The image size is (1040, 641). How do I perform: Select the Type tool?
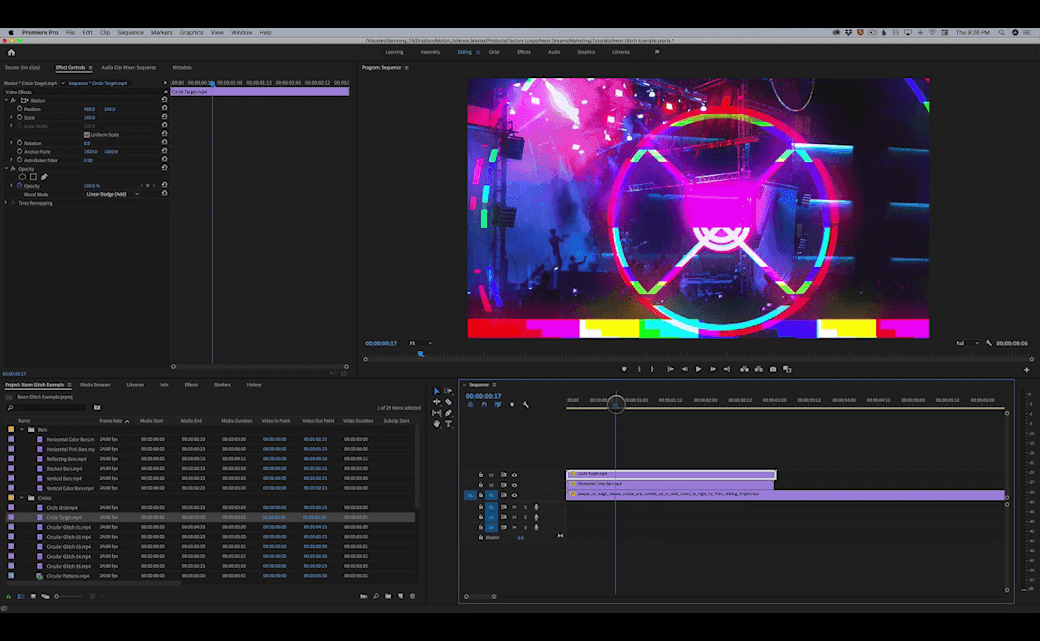pyautogui.click(x=448, y=423)
